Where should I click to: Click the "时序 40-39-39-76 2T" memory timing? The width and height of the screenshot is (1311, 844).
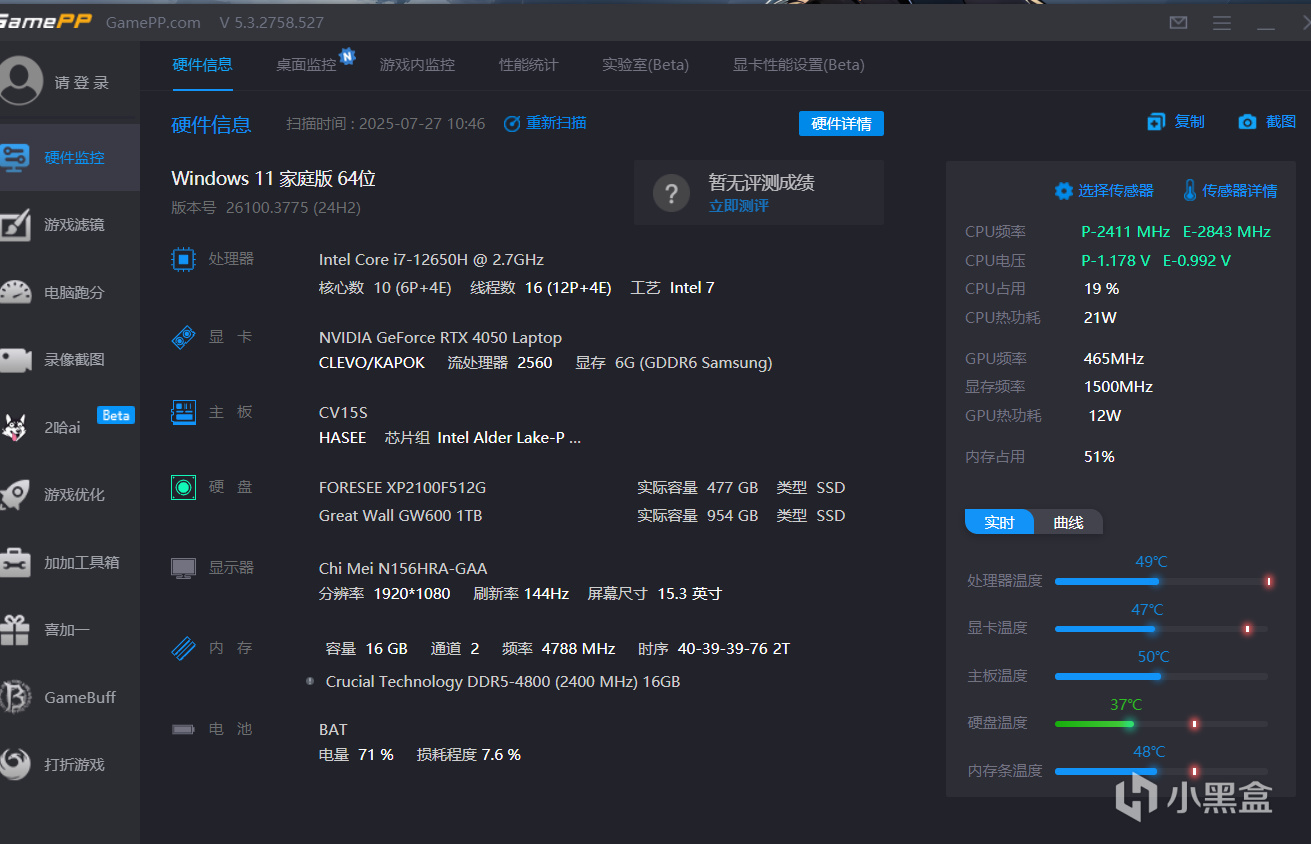[714, 649]
